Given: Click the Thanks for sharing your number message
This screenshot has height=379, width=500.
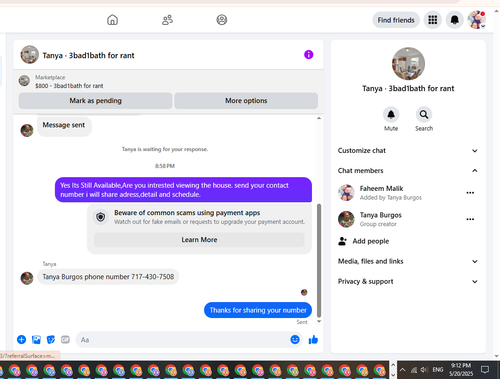Looking at the screenshot, I should [x=258, y=310].
